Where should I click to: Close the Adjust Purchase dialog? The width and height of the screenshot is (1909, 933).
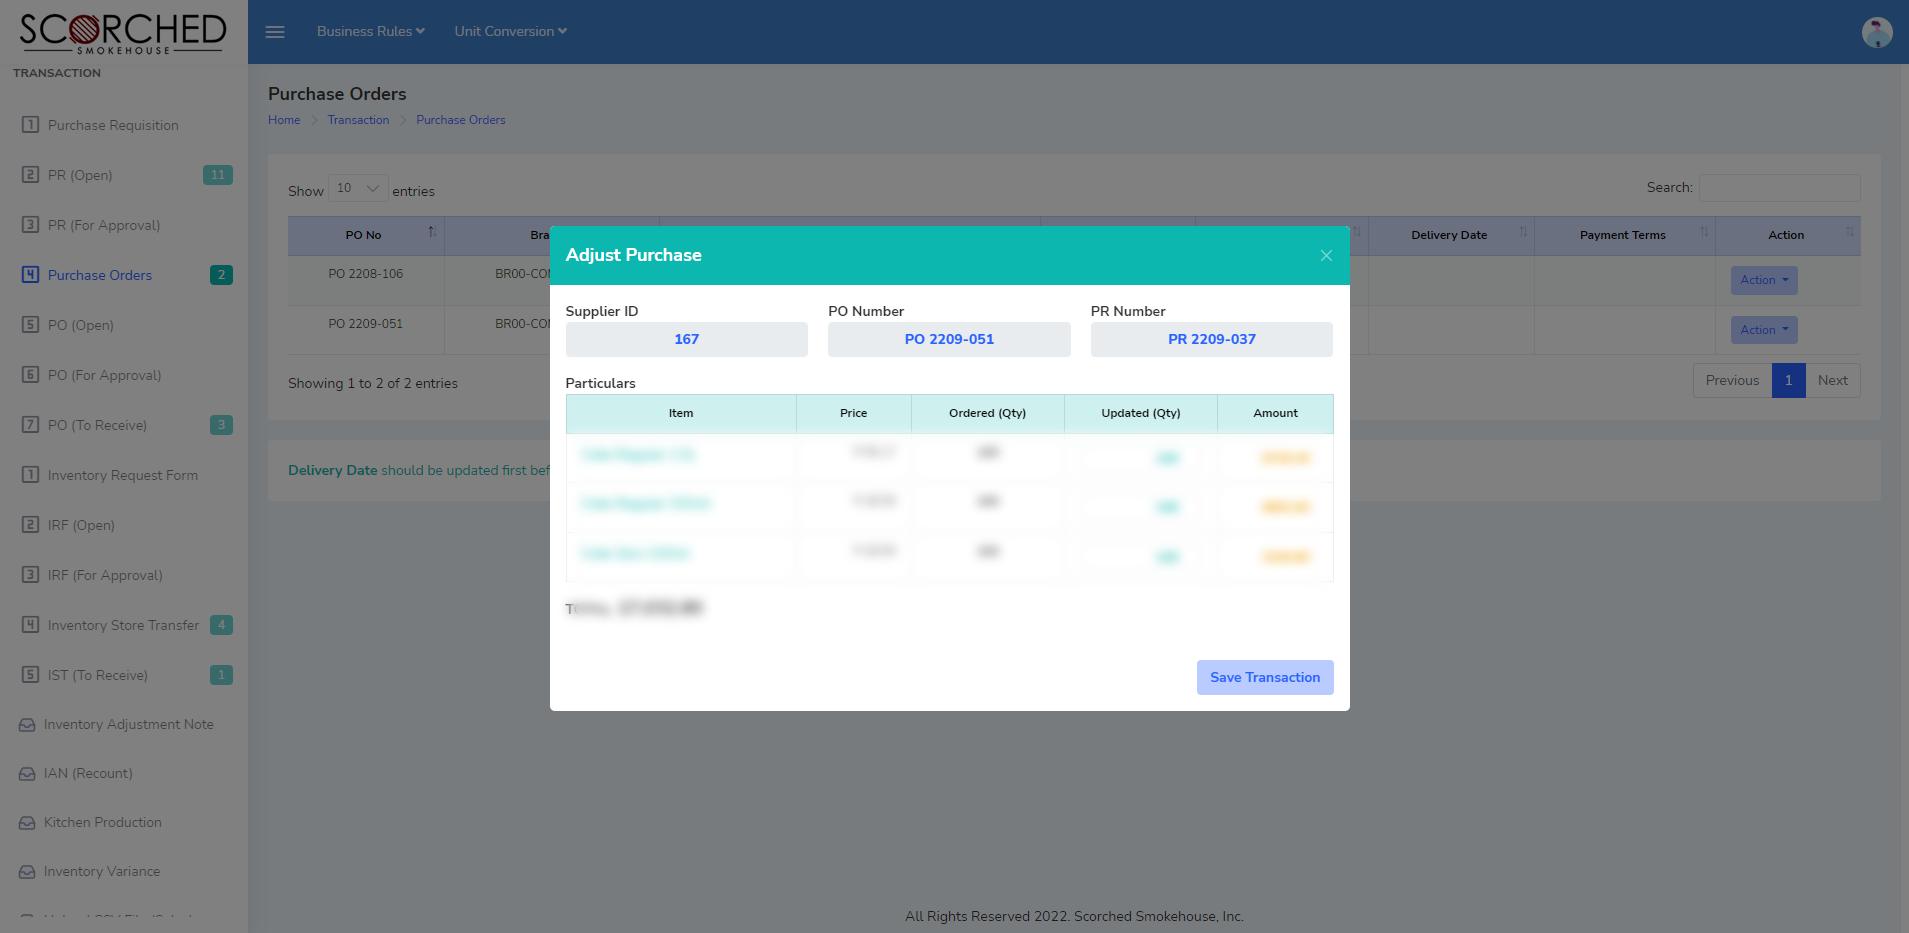(x=1326, y=256)
